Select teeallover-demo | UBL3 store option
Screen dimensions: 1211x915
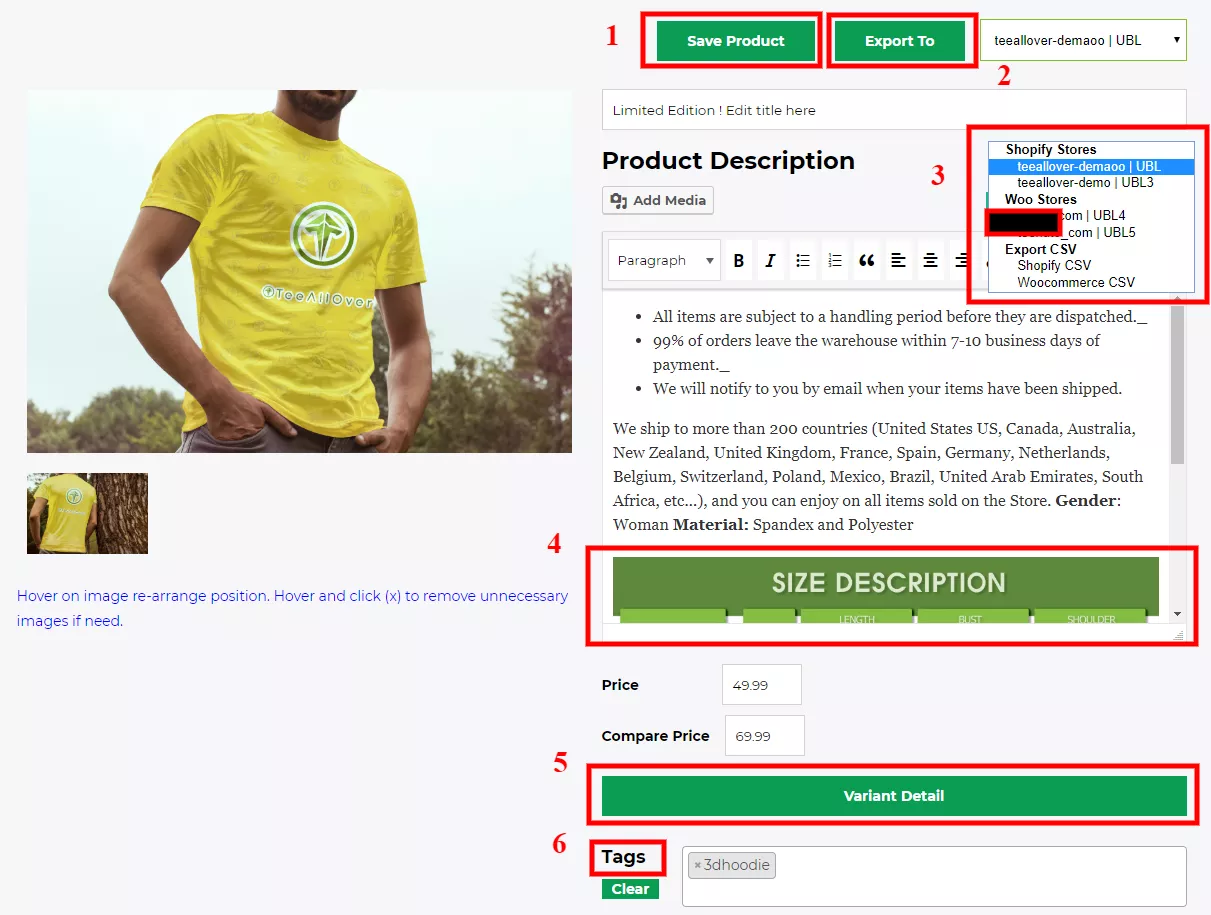[x=1085, y=183]
